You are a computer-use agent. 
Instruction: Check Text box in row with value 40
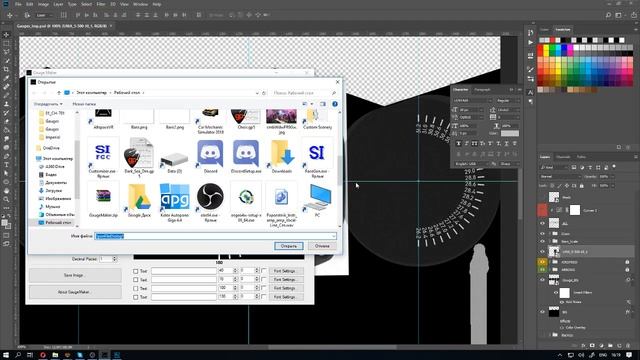136,271
